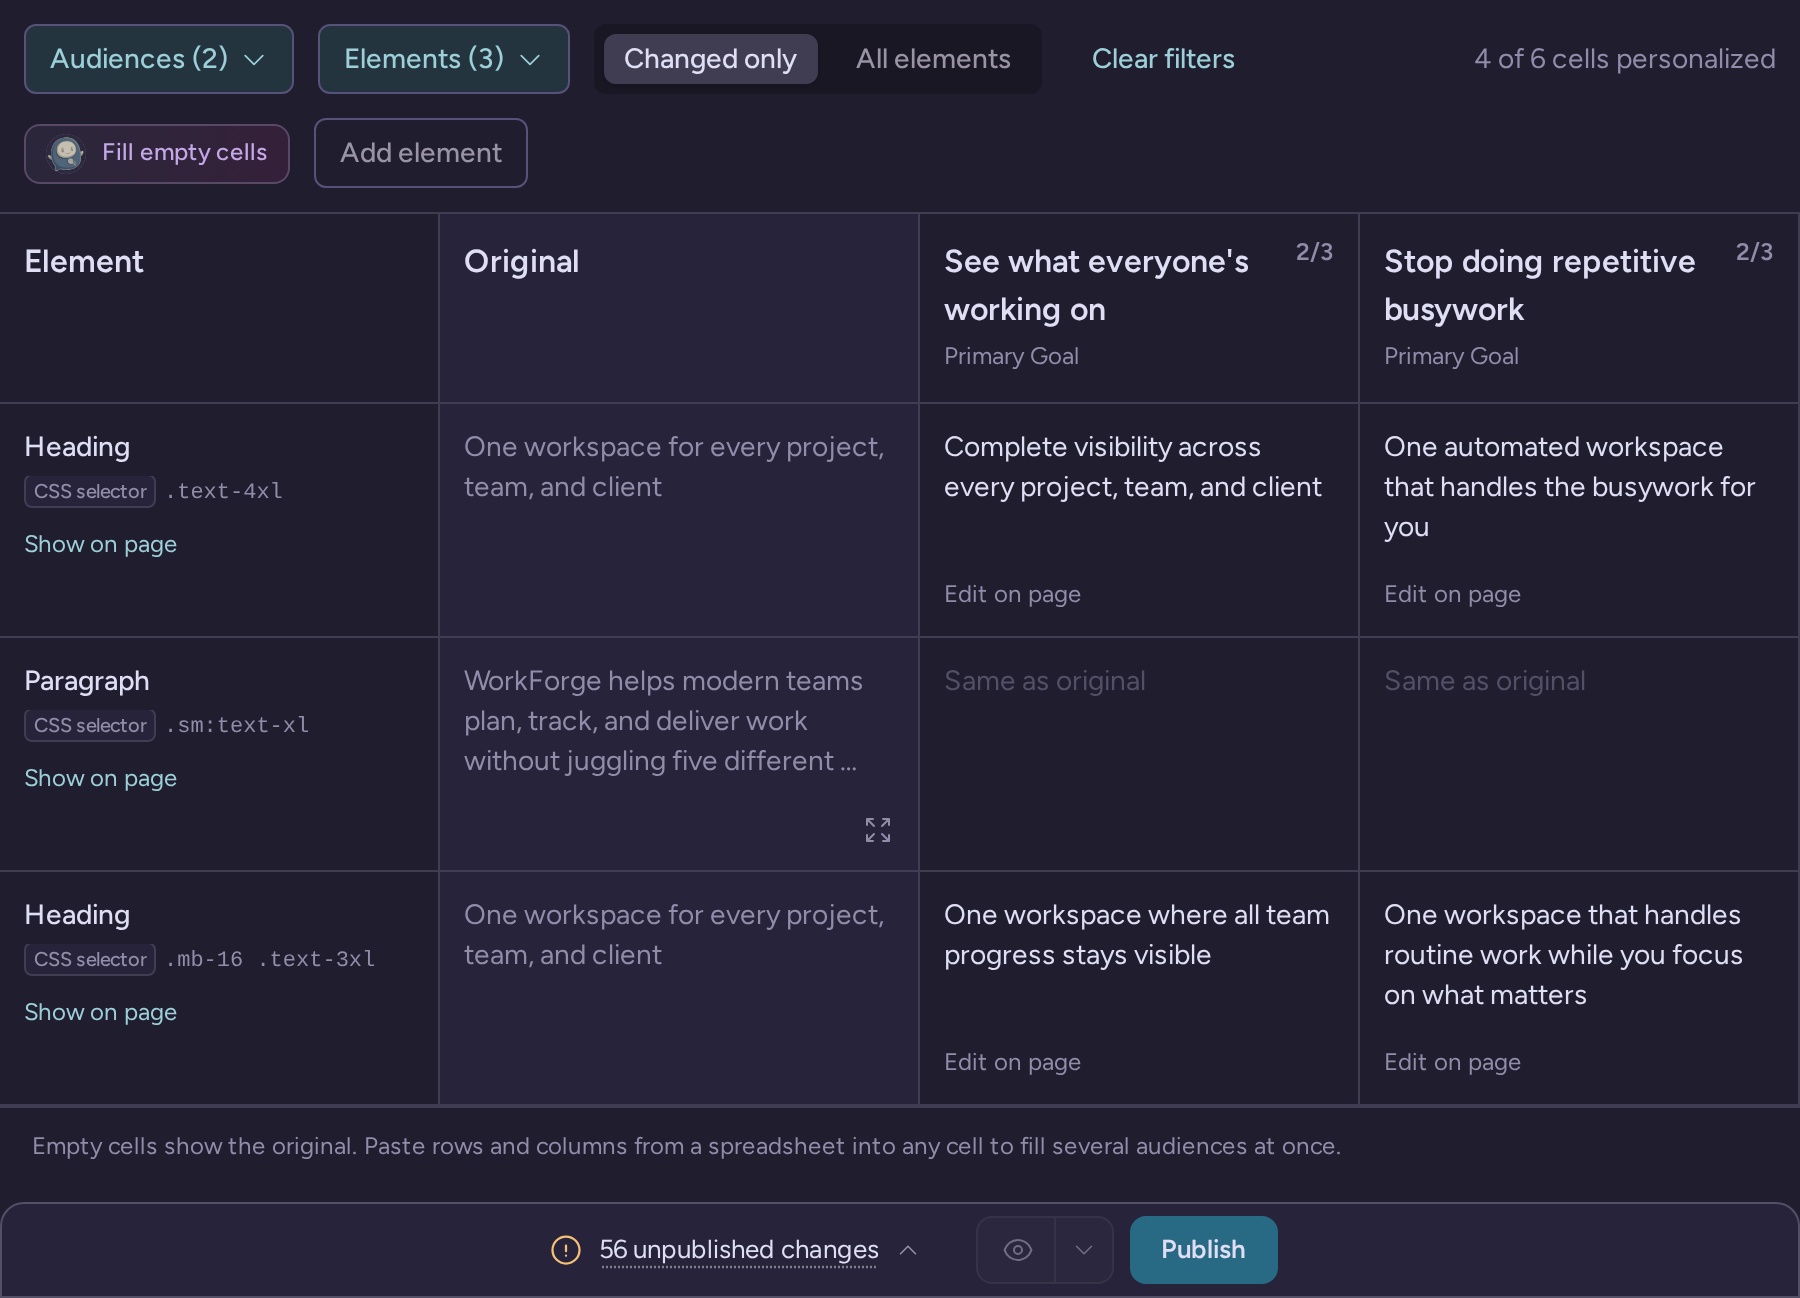Image resolution: width=1800 pixels, height=1298 pixels.
Task: Click the 'Complete visibility across every project' cell text
Action: (1133, 467)
